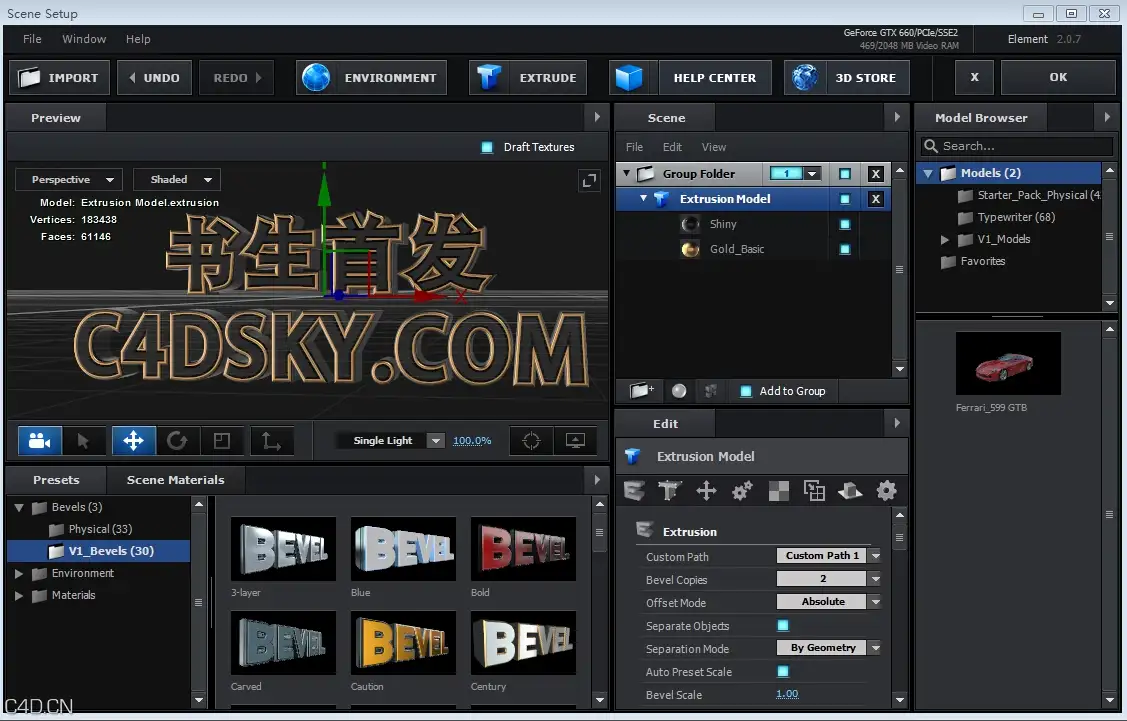Delete Extrusion Model with its X button

(x=875, y=199)
